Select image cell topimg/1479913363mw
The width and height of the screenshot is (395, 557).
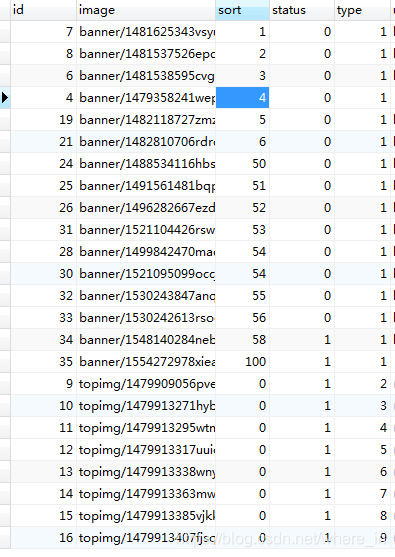146,494
